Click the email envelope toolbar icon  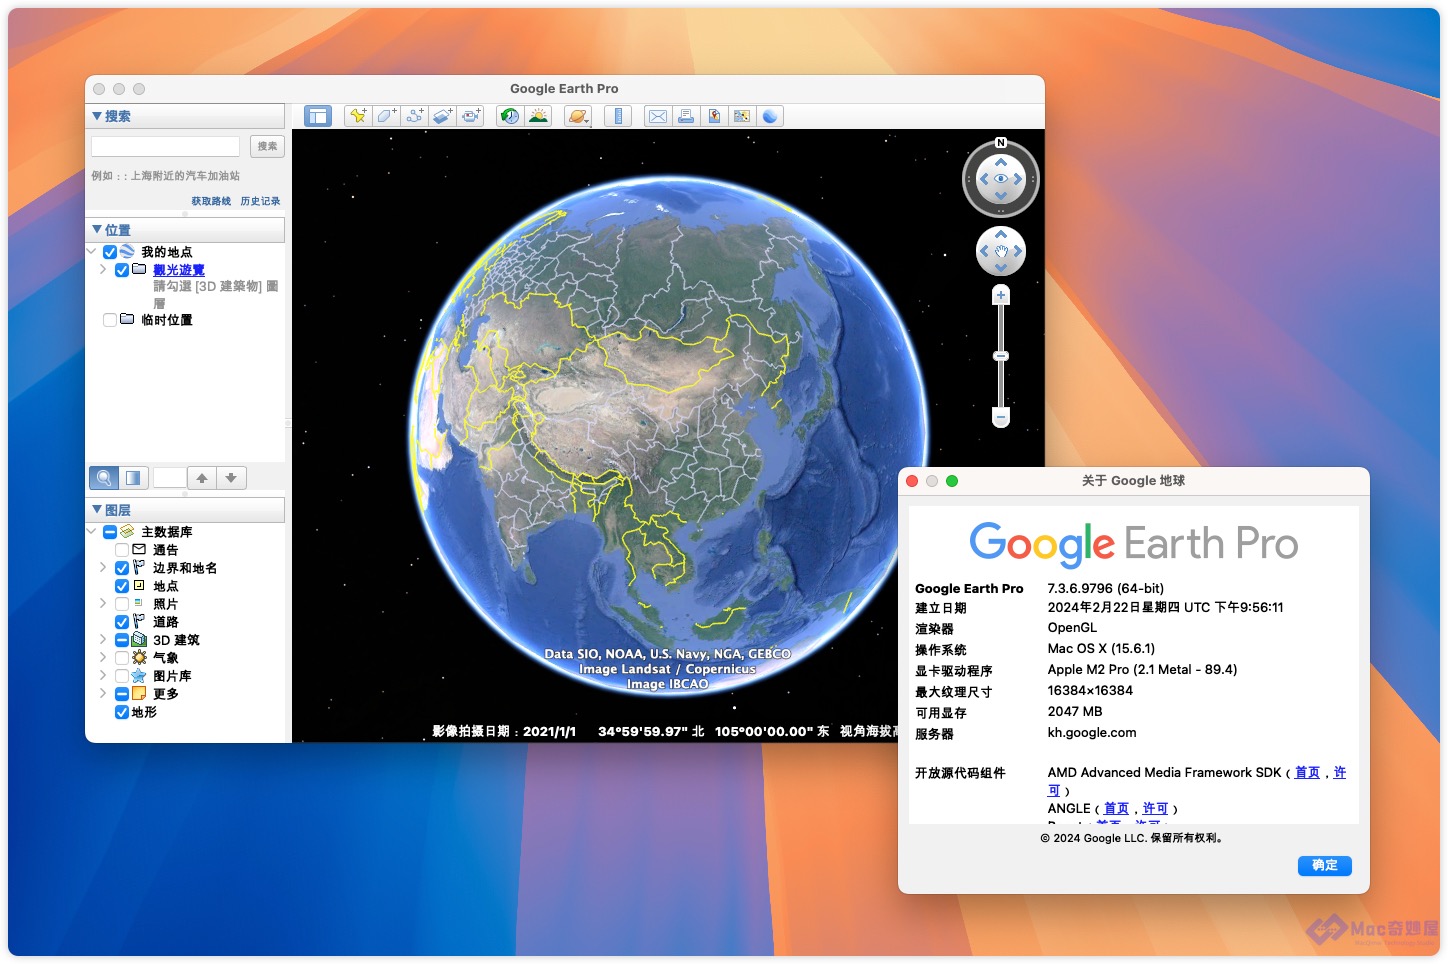(x=658, y=116)
